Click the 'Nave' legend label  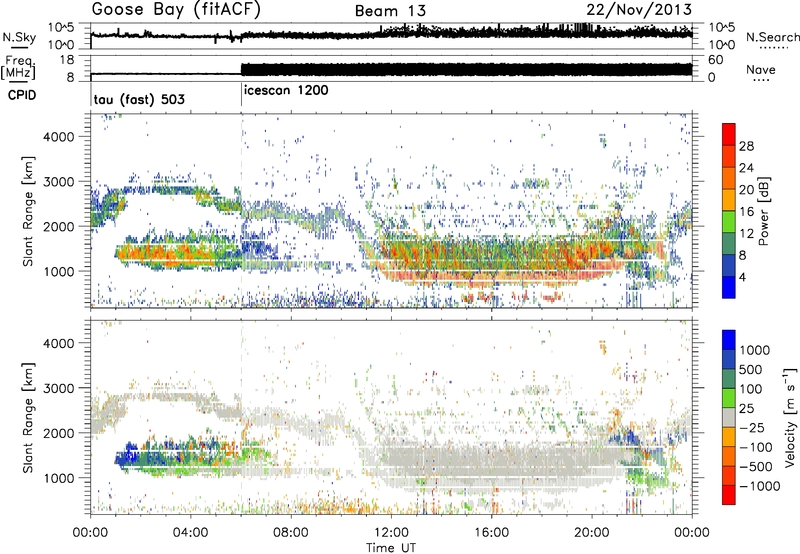pyautogui.click(x=761, y=70)
